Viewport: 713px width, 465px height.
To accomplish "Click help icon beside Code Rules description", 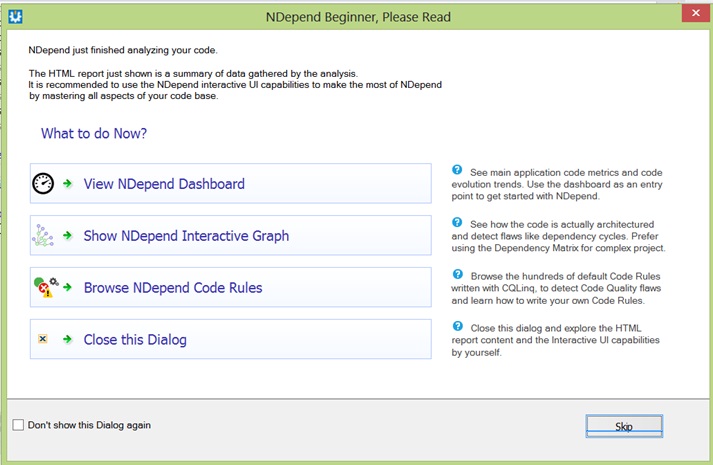I will tap(457, 274).
